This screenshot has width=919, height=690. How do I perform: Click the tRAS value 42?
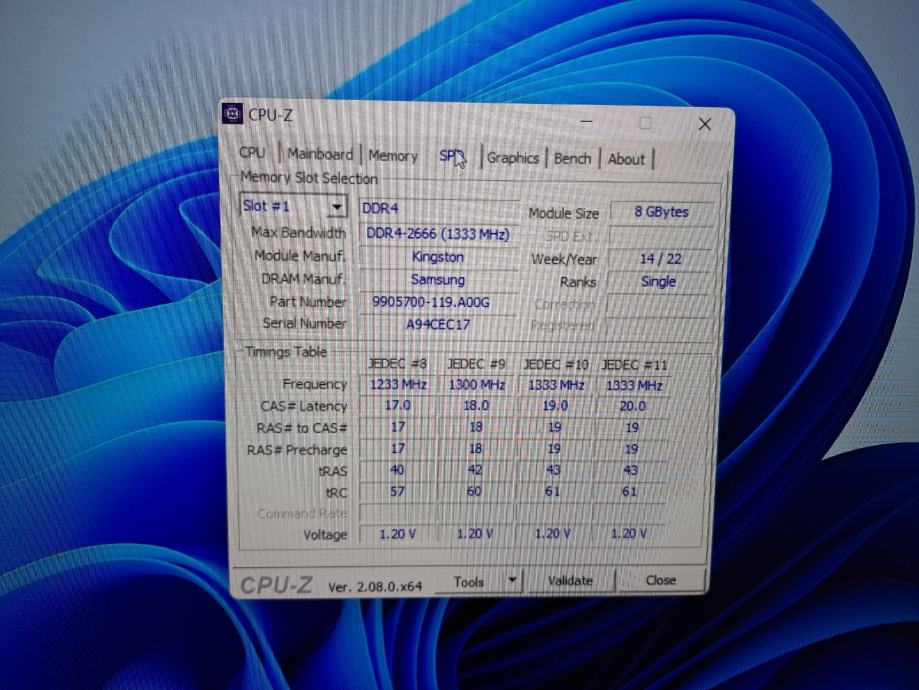pyautogui.click(x=475, y=470)
